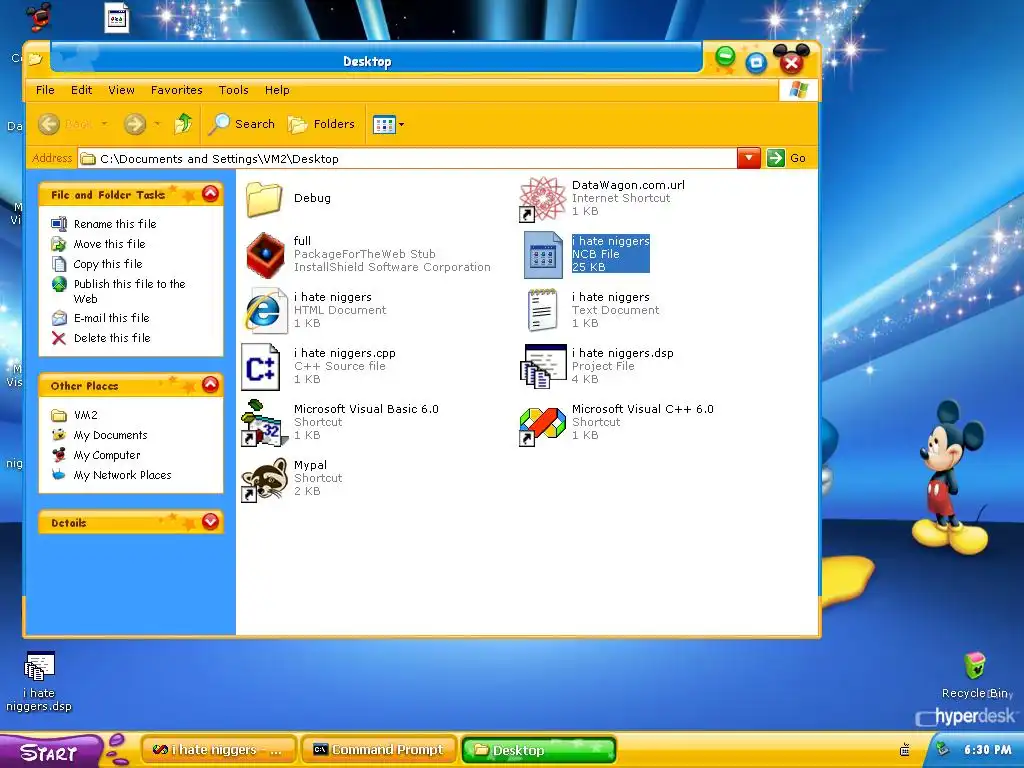
Task: Open My Network Places link
Action: click(122, 475)
